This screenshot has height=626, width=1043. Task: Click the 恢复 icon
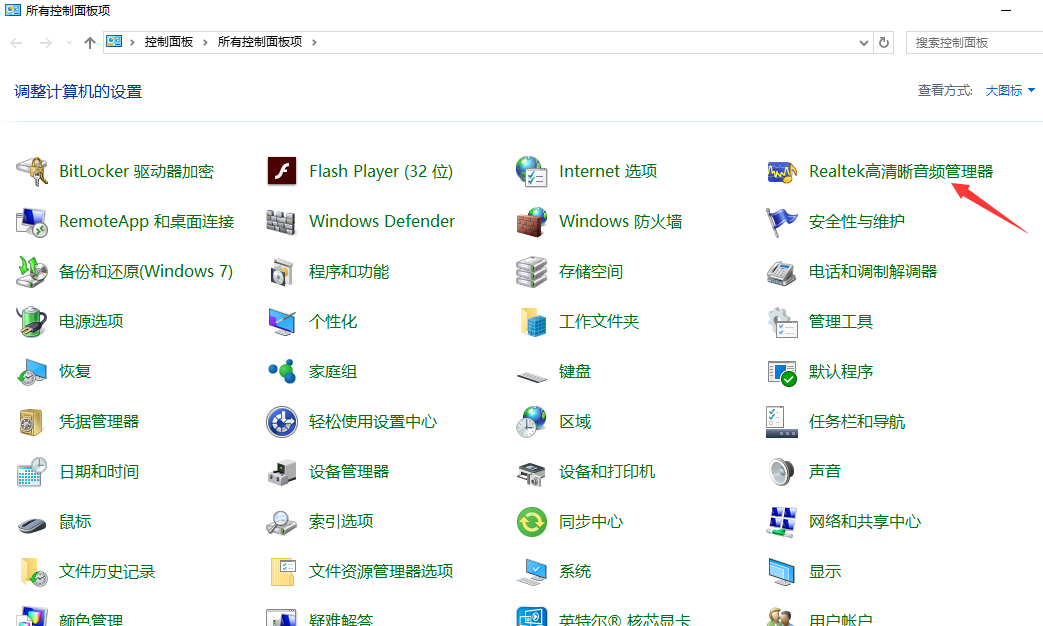click(x=31, y=371)
